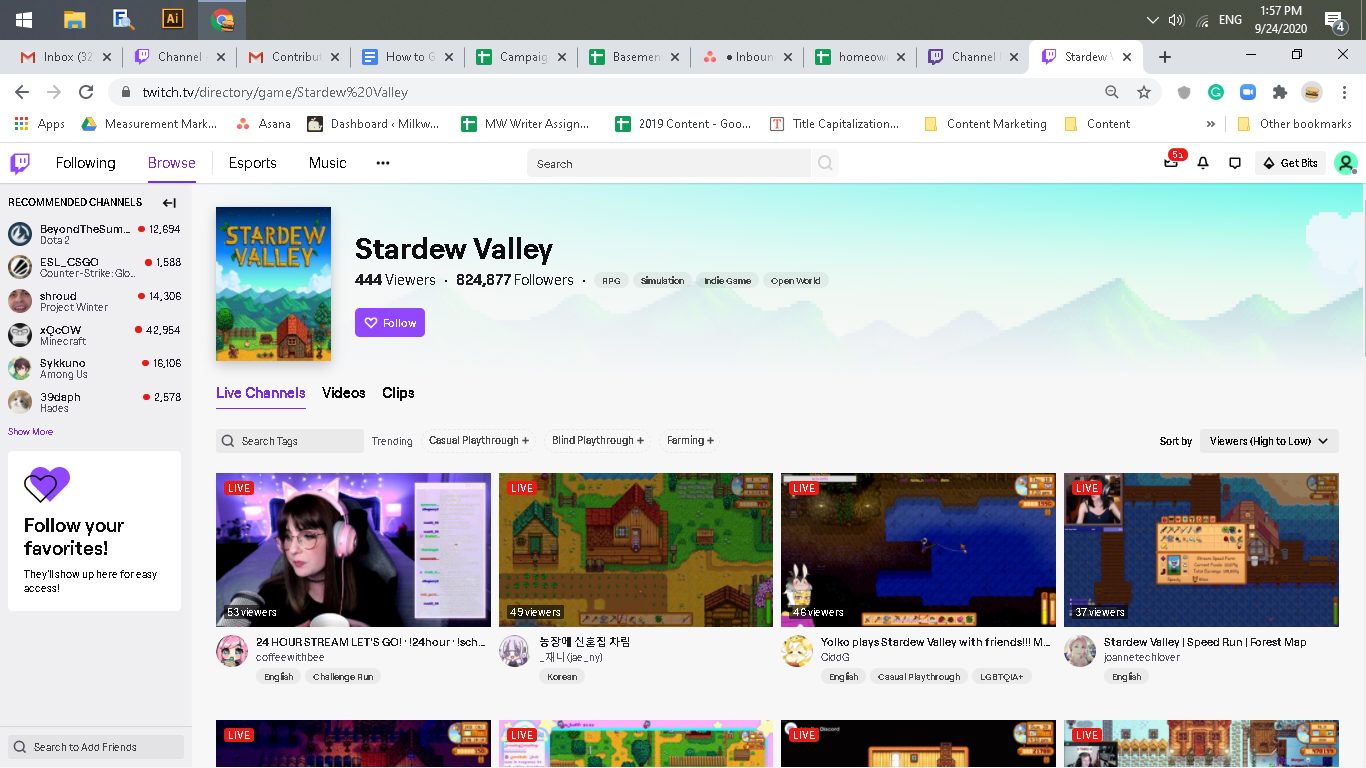
Task: Click the Twitch logo home icon
Action: (20, 163)
